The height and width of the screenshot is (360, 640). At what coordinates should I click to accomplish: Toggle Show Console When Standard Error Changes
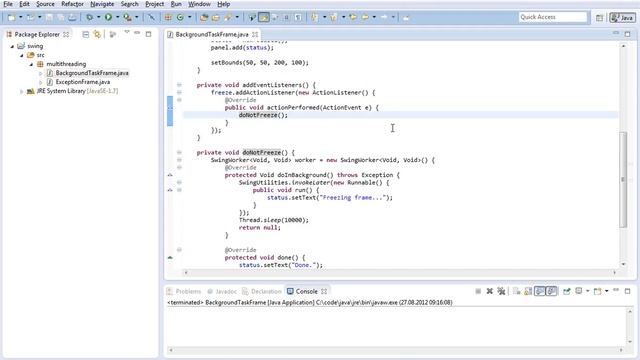coord(551,291)
